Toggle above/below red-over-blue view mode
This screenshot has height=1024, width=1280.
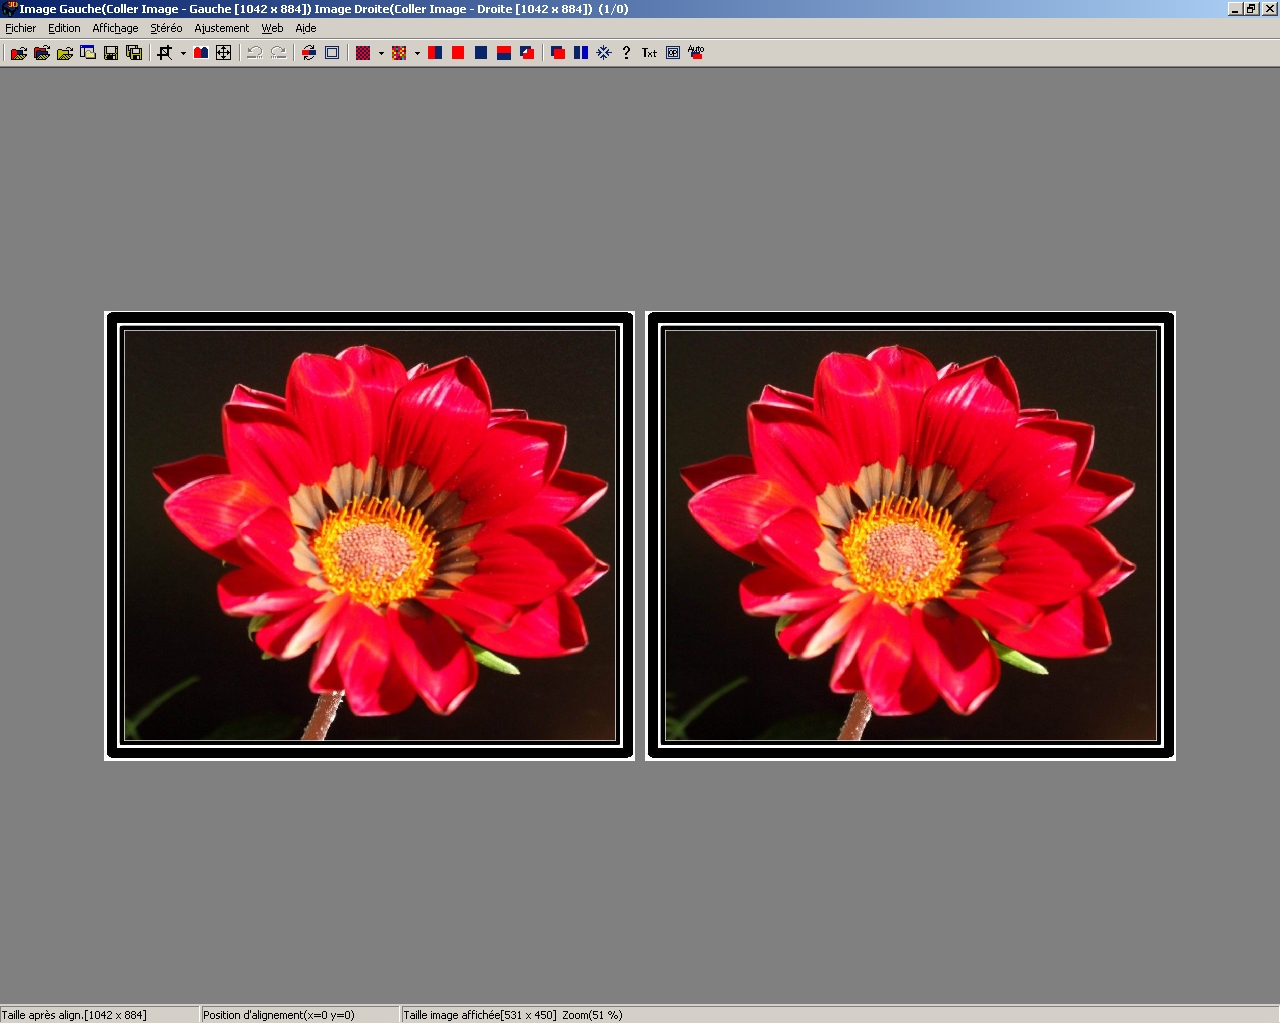click(504, 53)
